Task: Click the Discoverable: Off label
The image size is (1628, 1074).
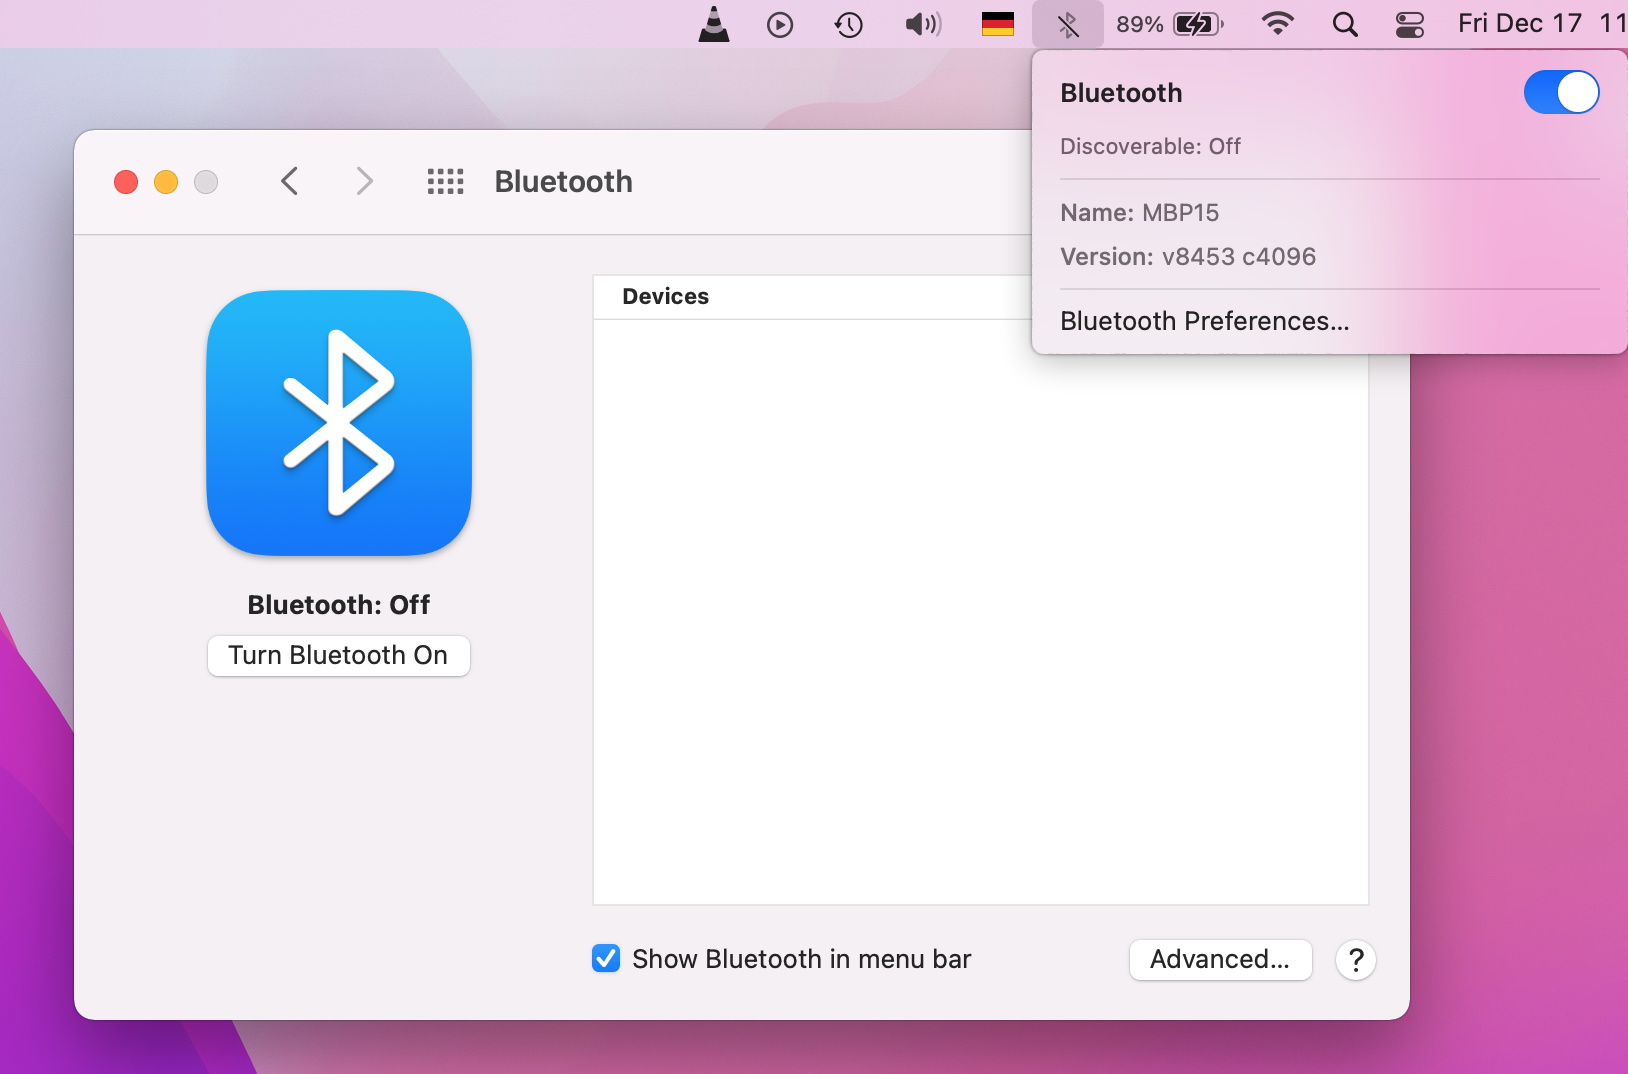Action: pyautogui.click(x=1150, y=146)
